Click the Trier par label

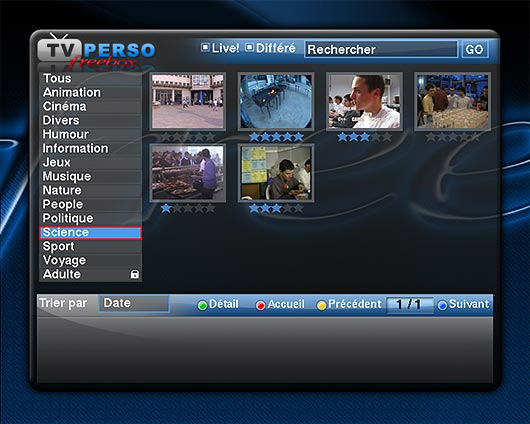point(63,303)
